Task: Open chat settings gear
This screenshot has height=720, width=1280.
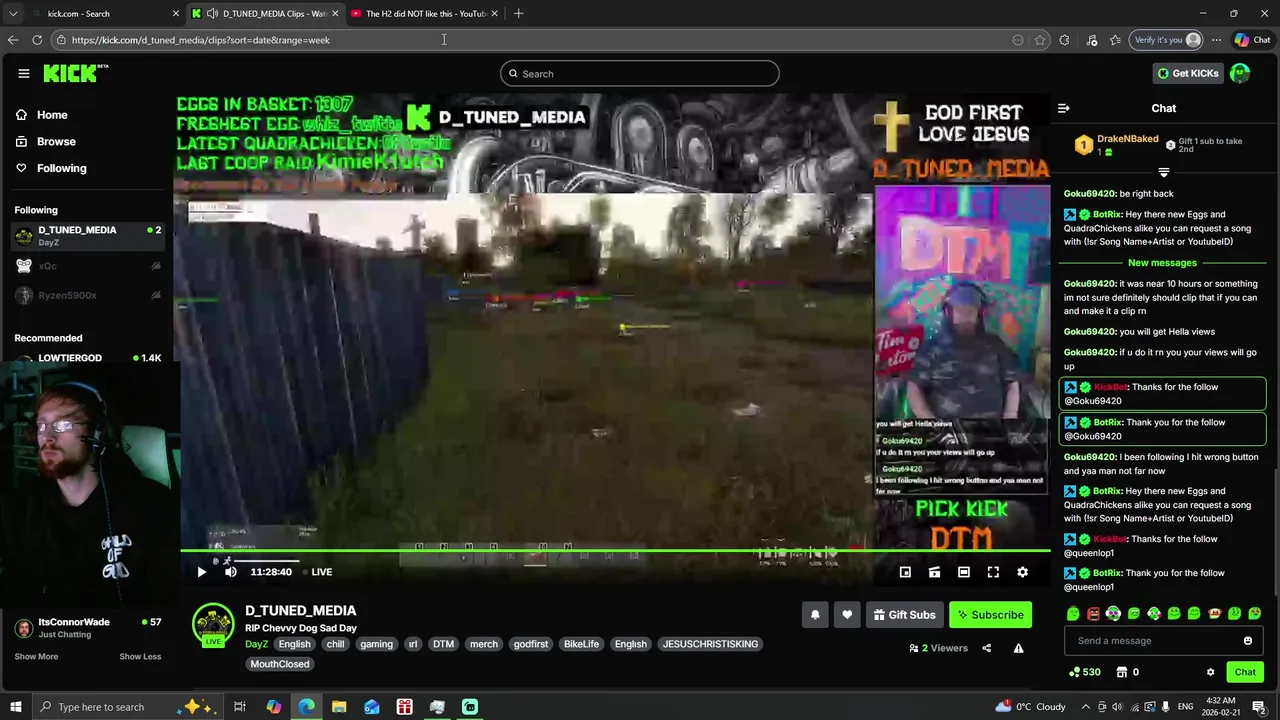Action: pyautogui.click(x=1210, y=672)
